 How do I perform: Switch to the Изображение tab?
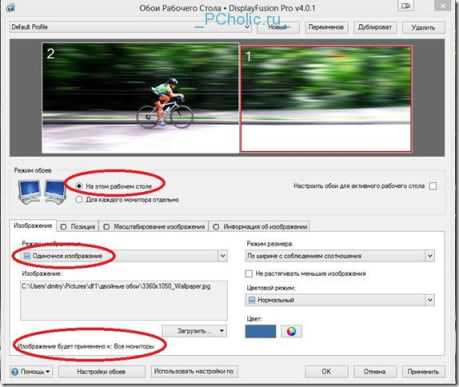coord(33,226)
